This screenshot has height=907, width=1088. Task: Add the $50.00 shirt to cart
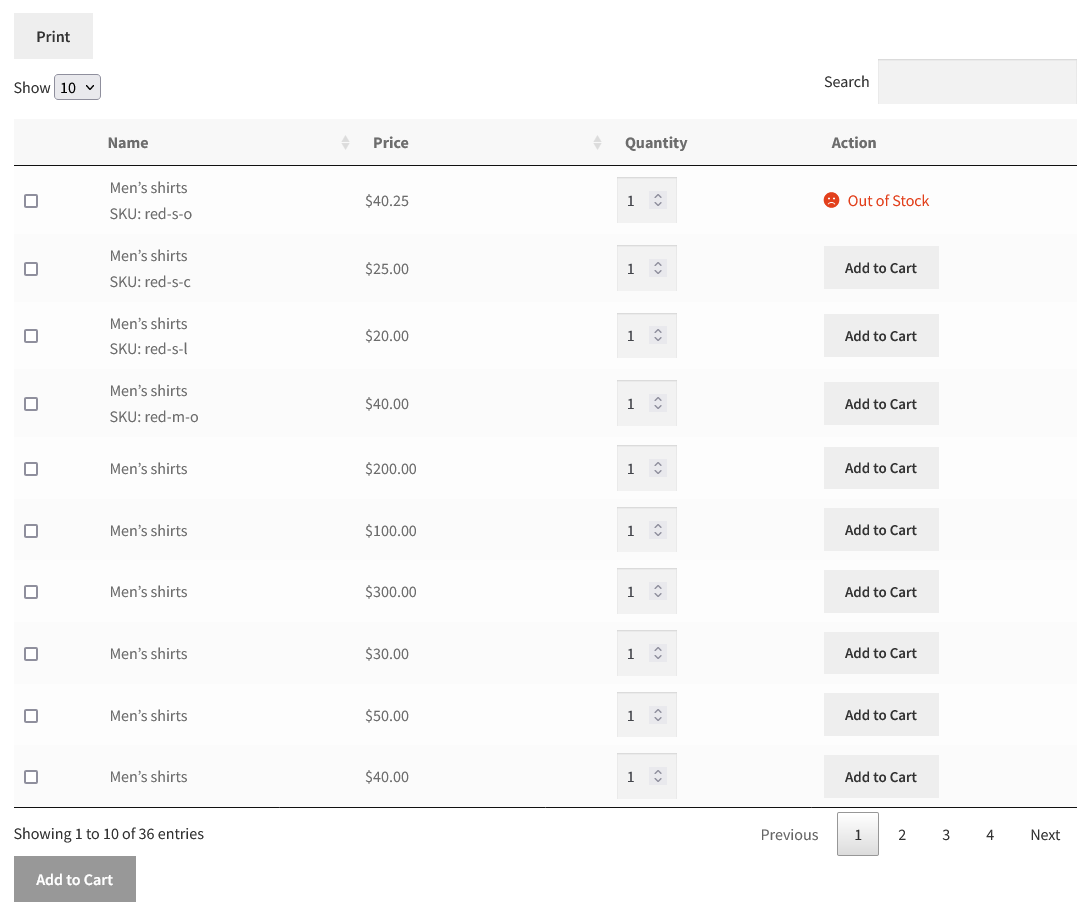click(x=881, y=715)
